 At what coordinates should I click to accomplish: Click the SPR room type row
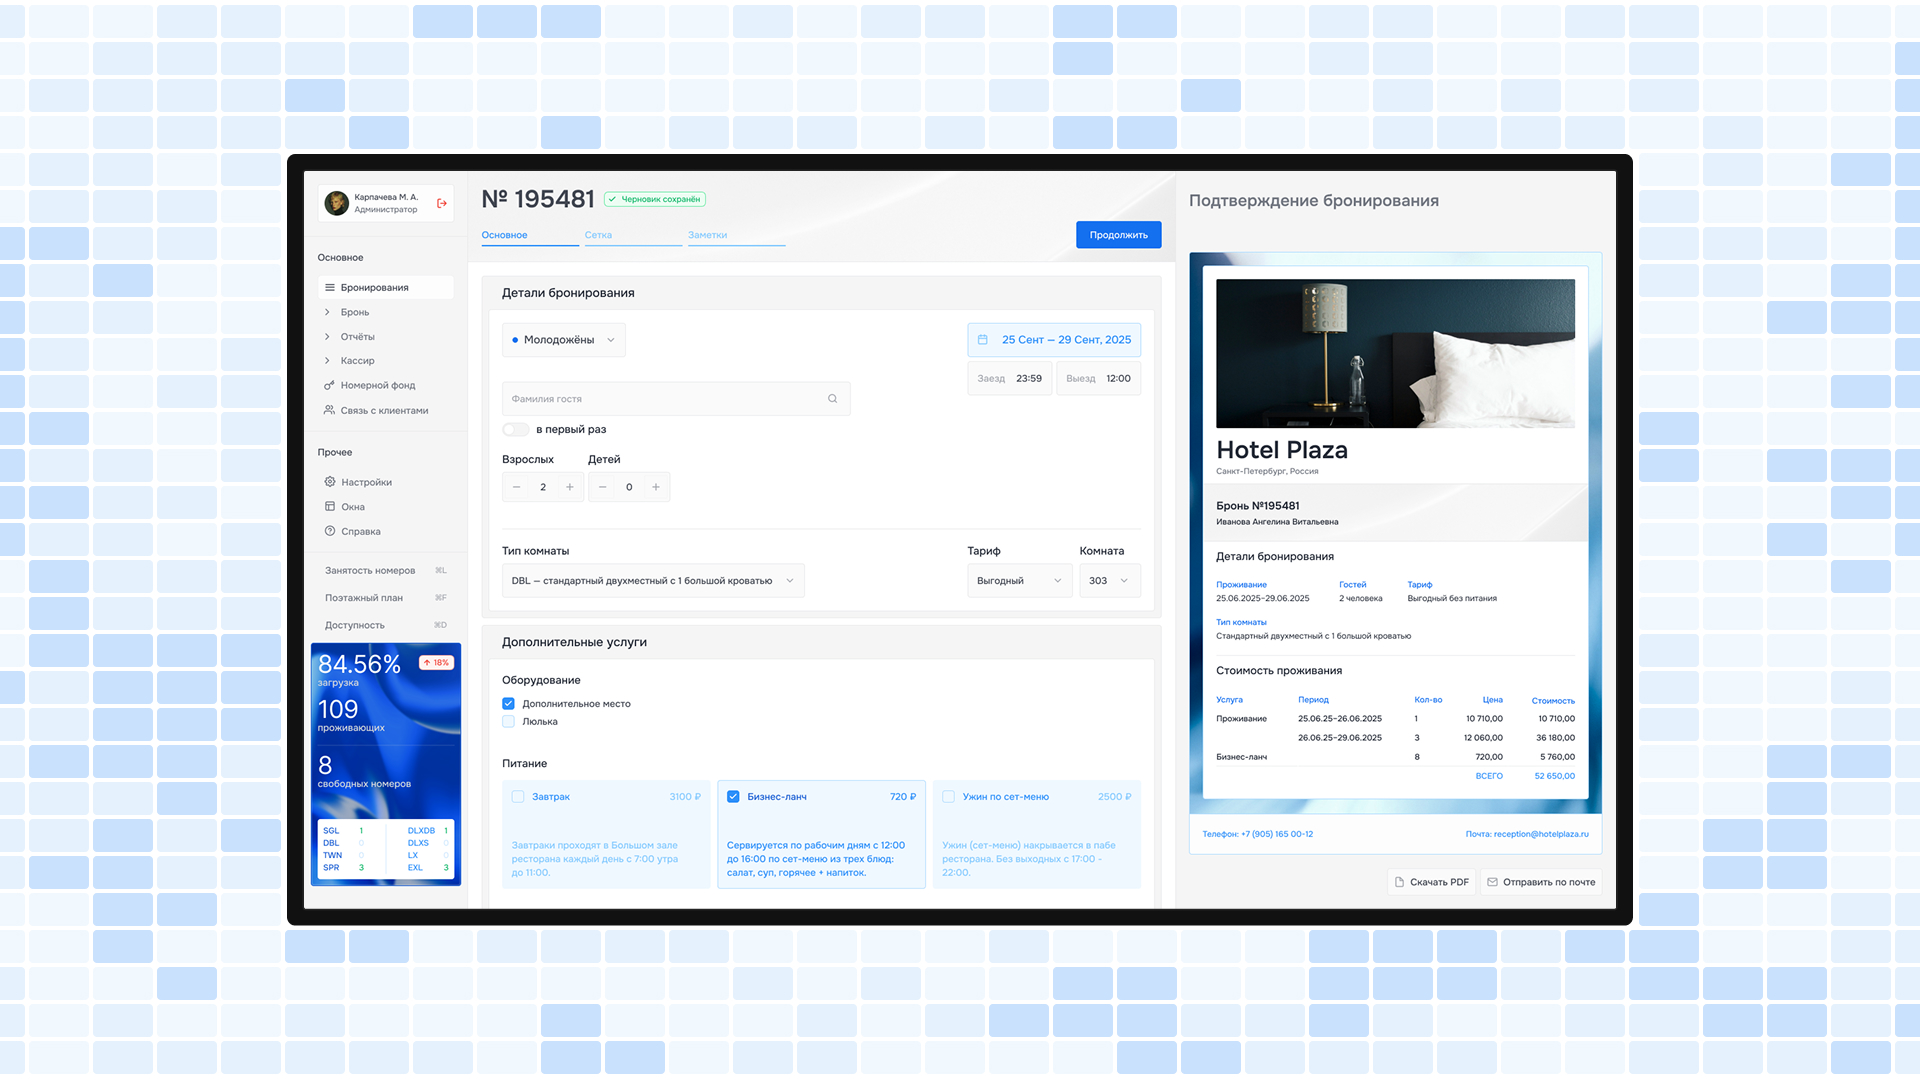[343, 868]
